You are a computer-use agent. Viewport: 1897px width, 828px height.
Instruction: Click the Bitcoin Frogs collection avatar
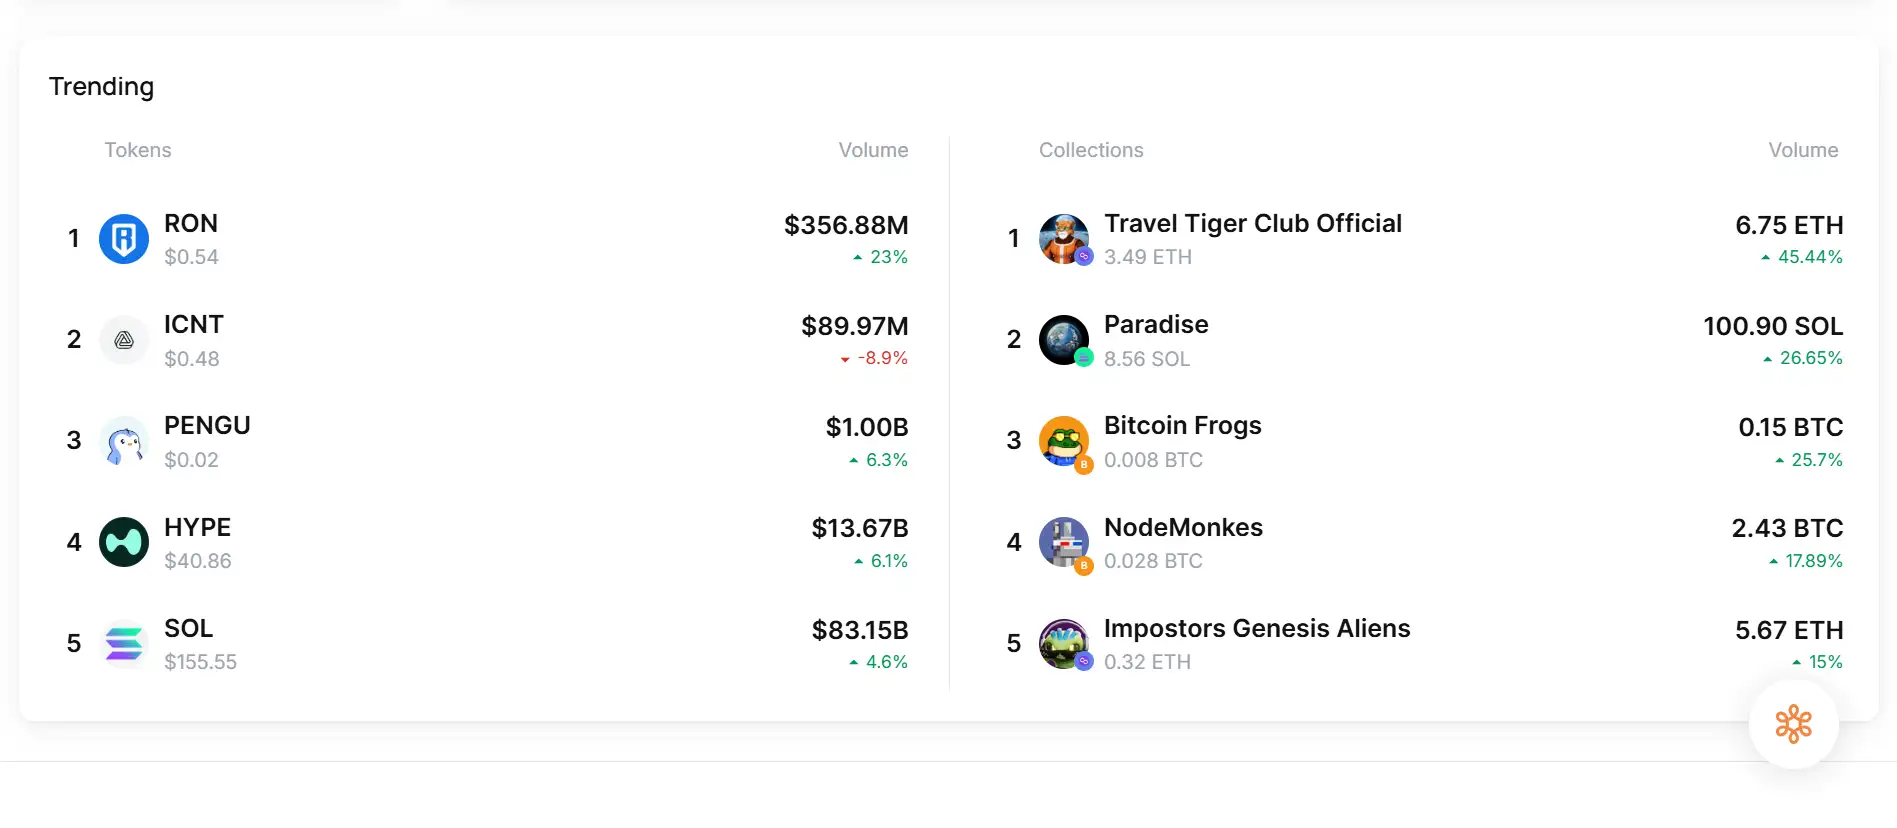tap(1064, 441)
